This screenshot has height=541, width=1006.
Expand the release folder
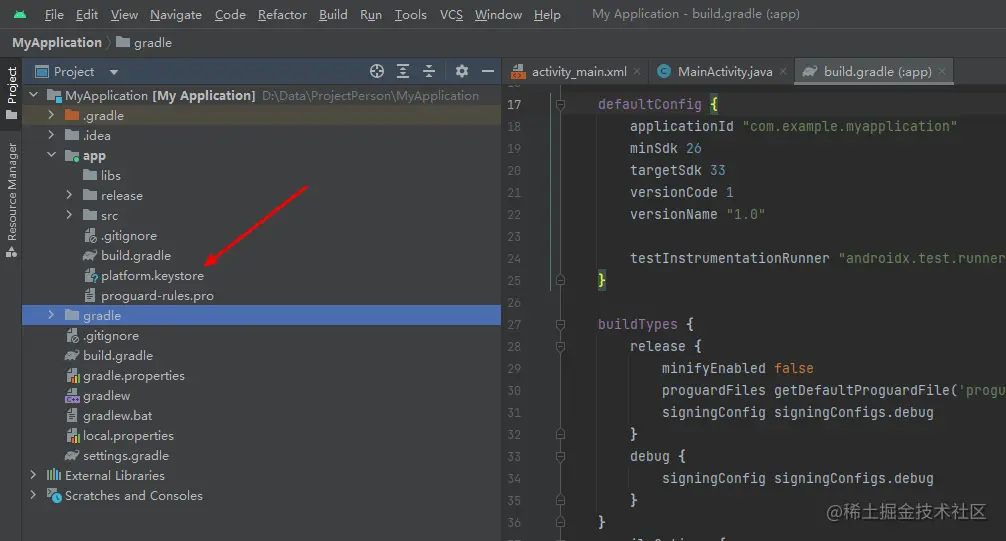pos(69,194)
